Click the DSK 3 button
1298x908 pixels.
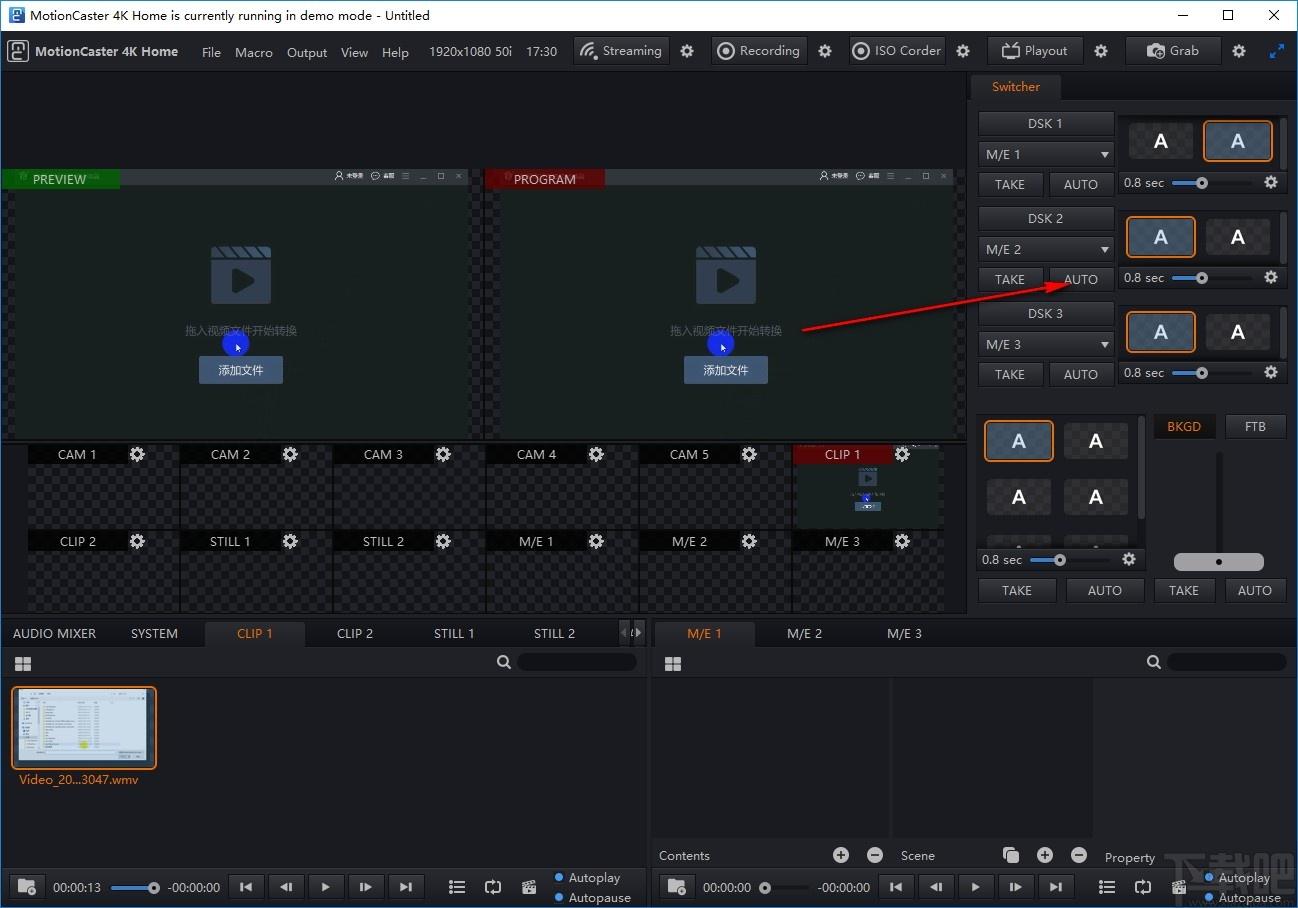click(1046, 314)
